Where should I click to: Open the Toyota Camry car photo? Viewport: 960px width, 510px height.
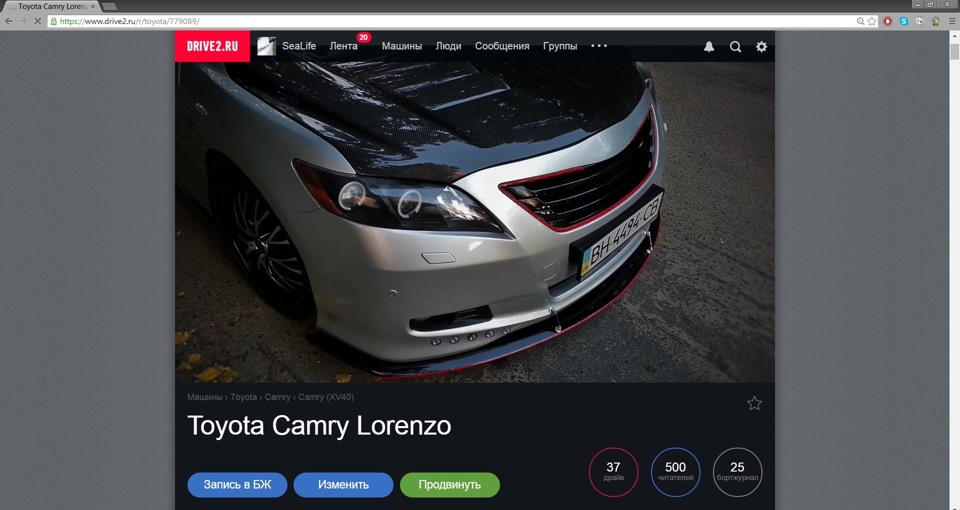(x=474, y=222)
